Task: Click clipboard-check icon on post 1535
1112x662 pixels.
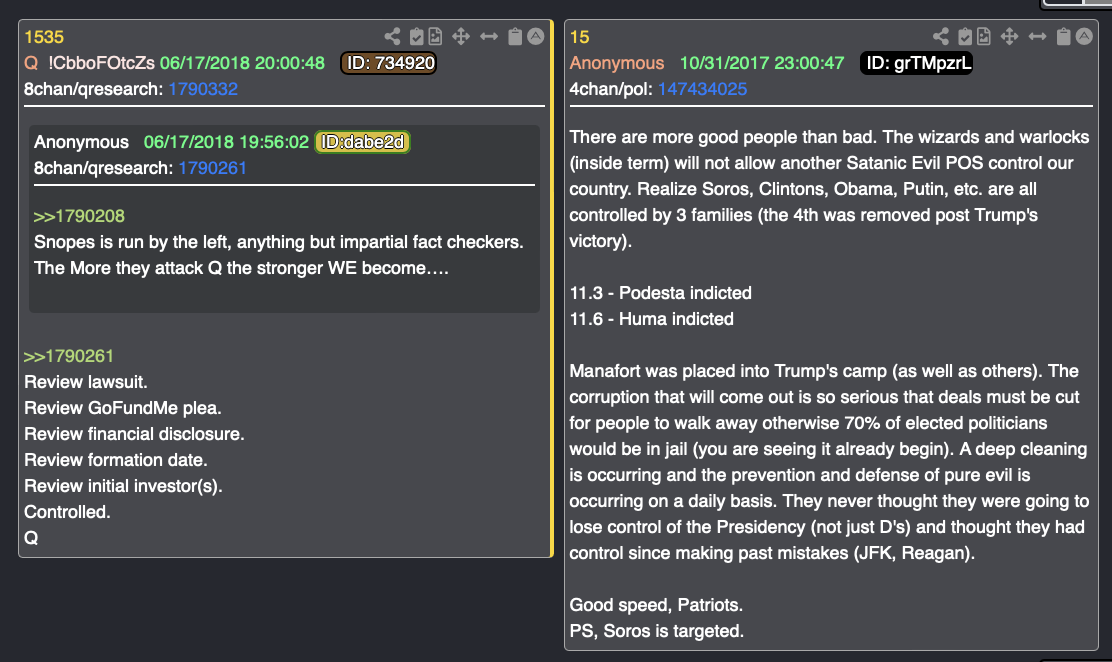Action: click(x=417, y=37)
